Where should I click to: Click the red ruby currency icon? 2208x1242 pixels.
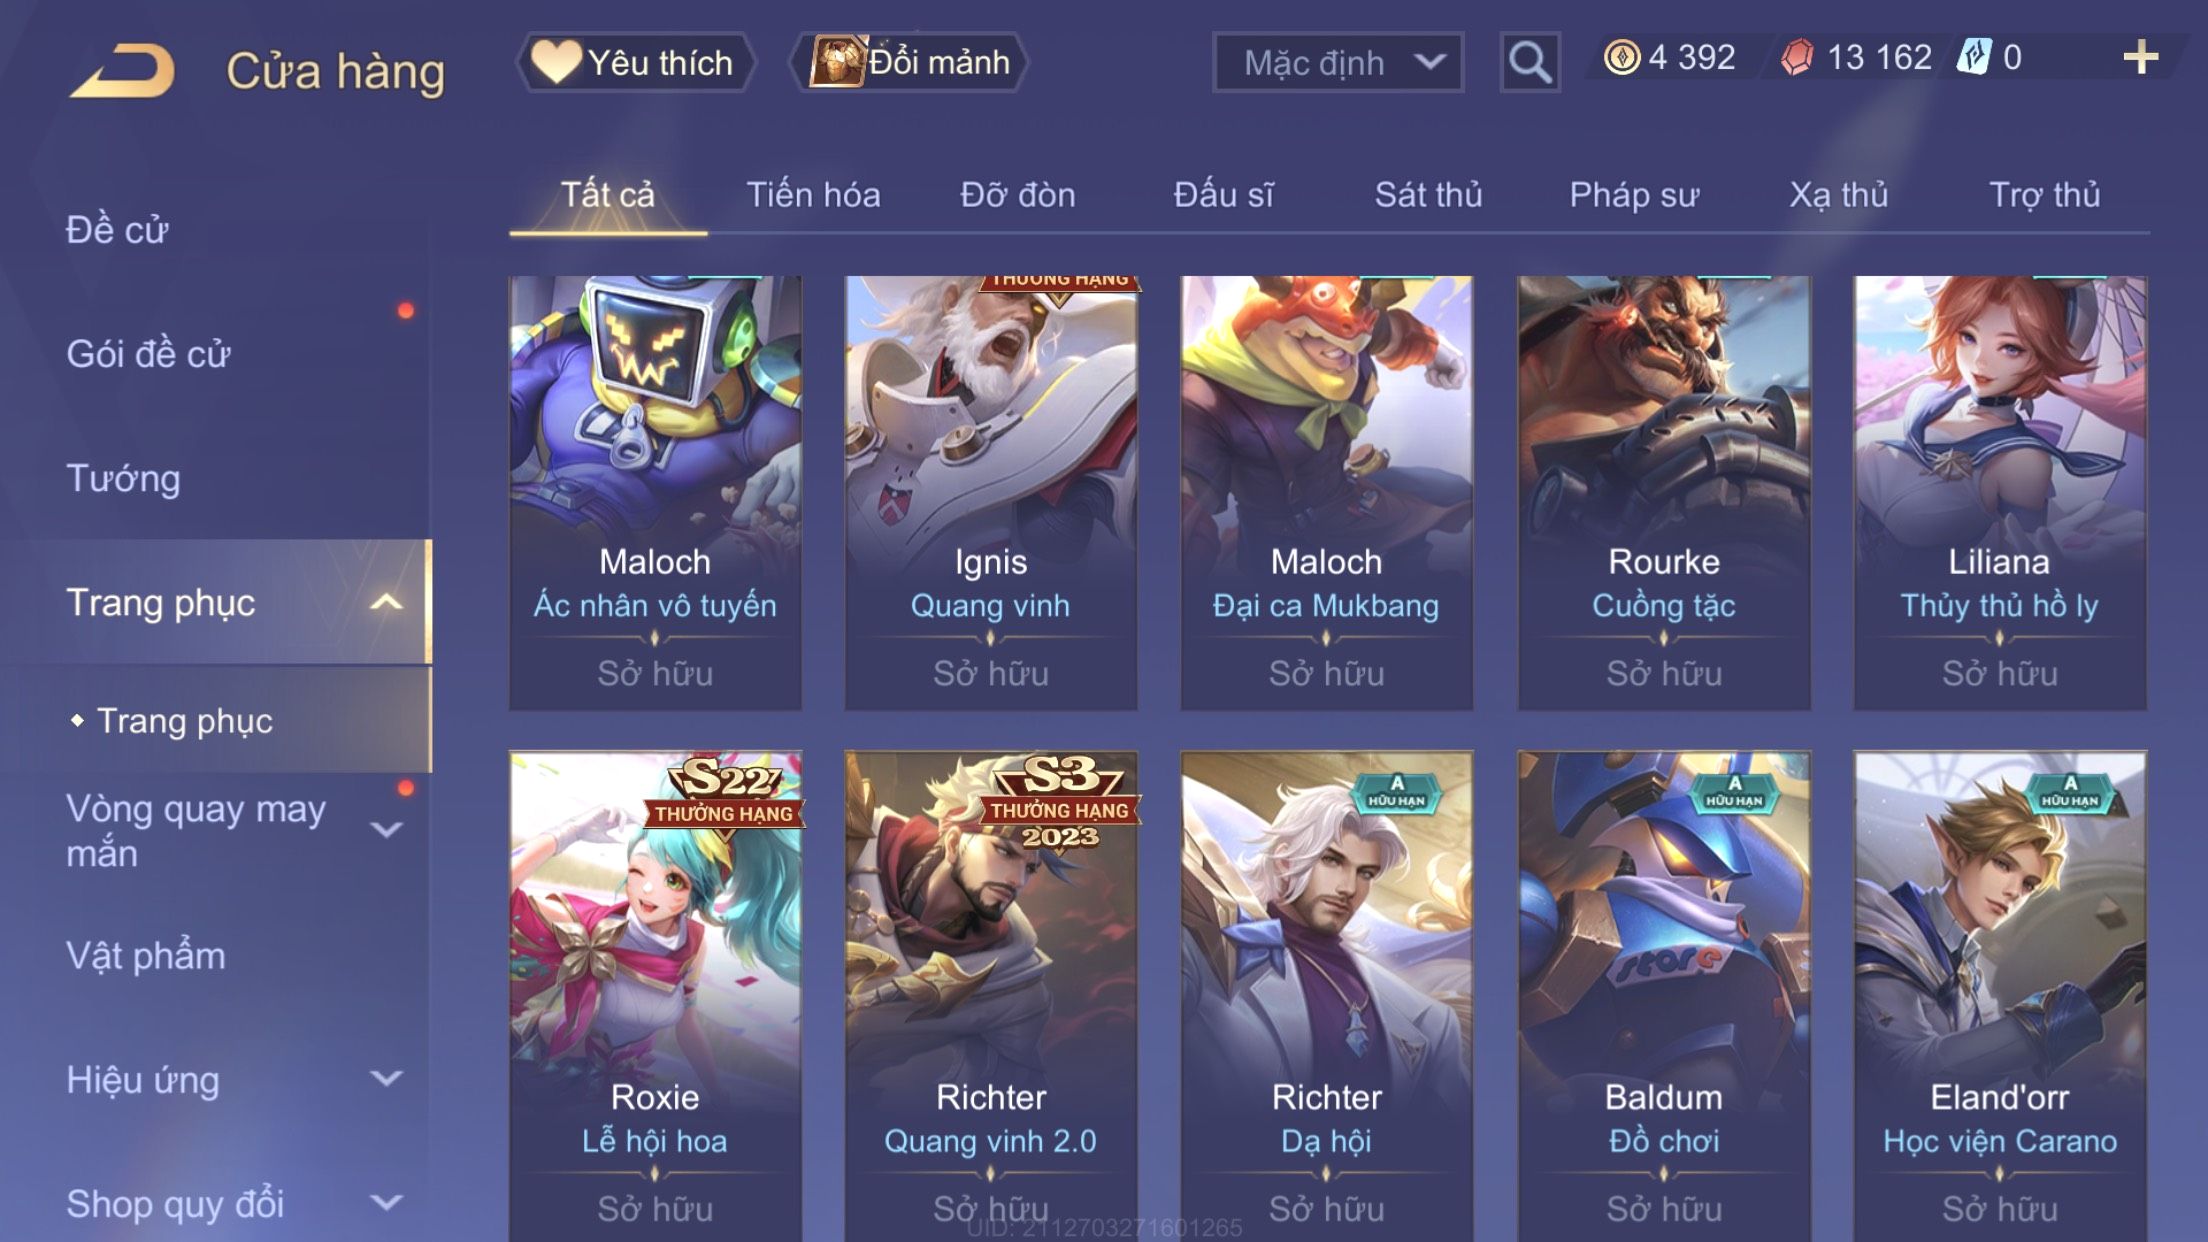pyautogui.click(x=1797, y=57)
